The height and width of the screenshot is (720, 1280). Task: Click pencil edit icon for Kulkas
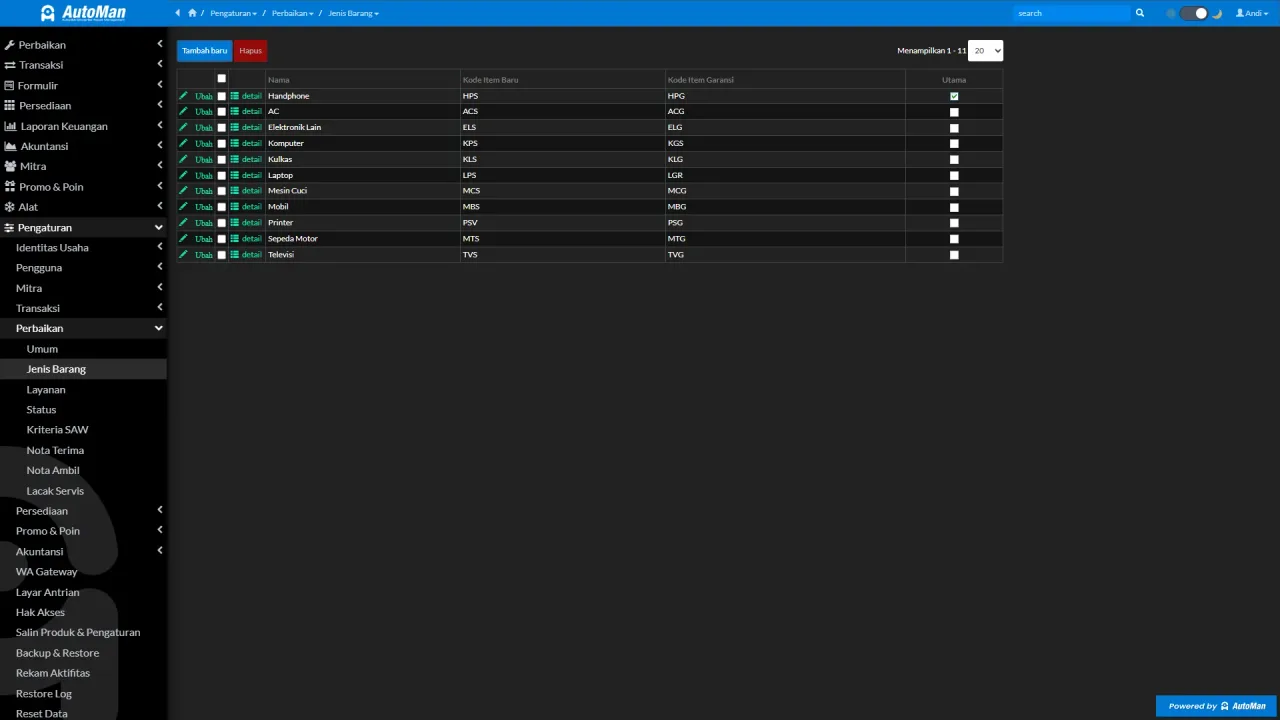click(183, 159)
